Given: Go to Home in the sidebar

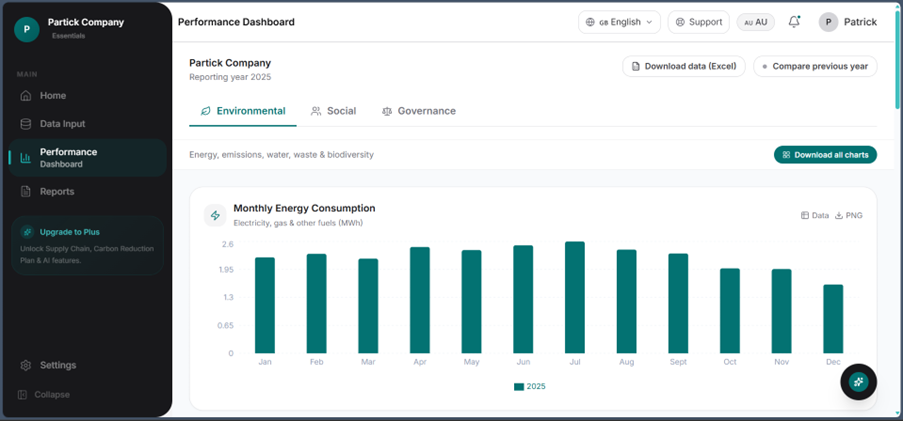Looking at the screenshot, I should coord(88,96).
